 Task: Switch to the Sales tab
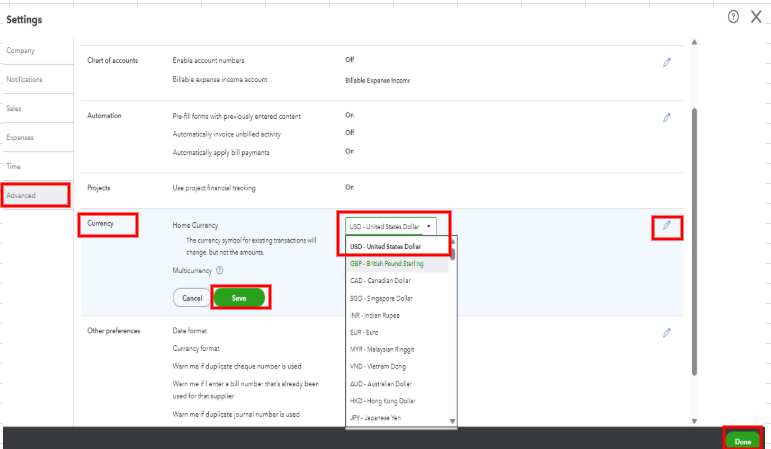(x=15, y=108)
